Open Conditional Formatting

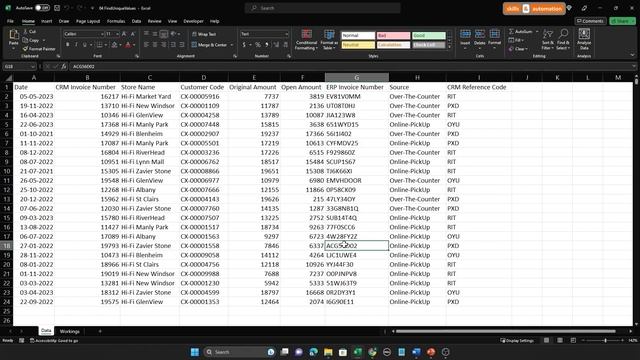pos(306,40)
